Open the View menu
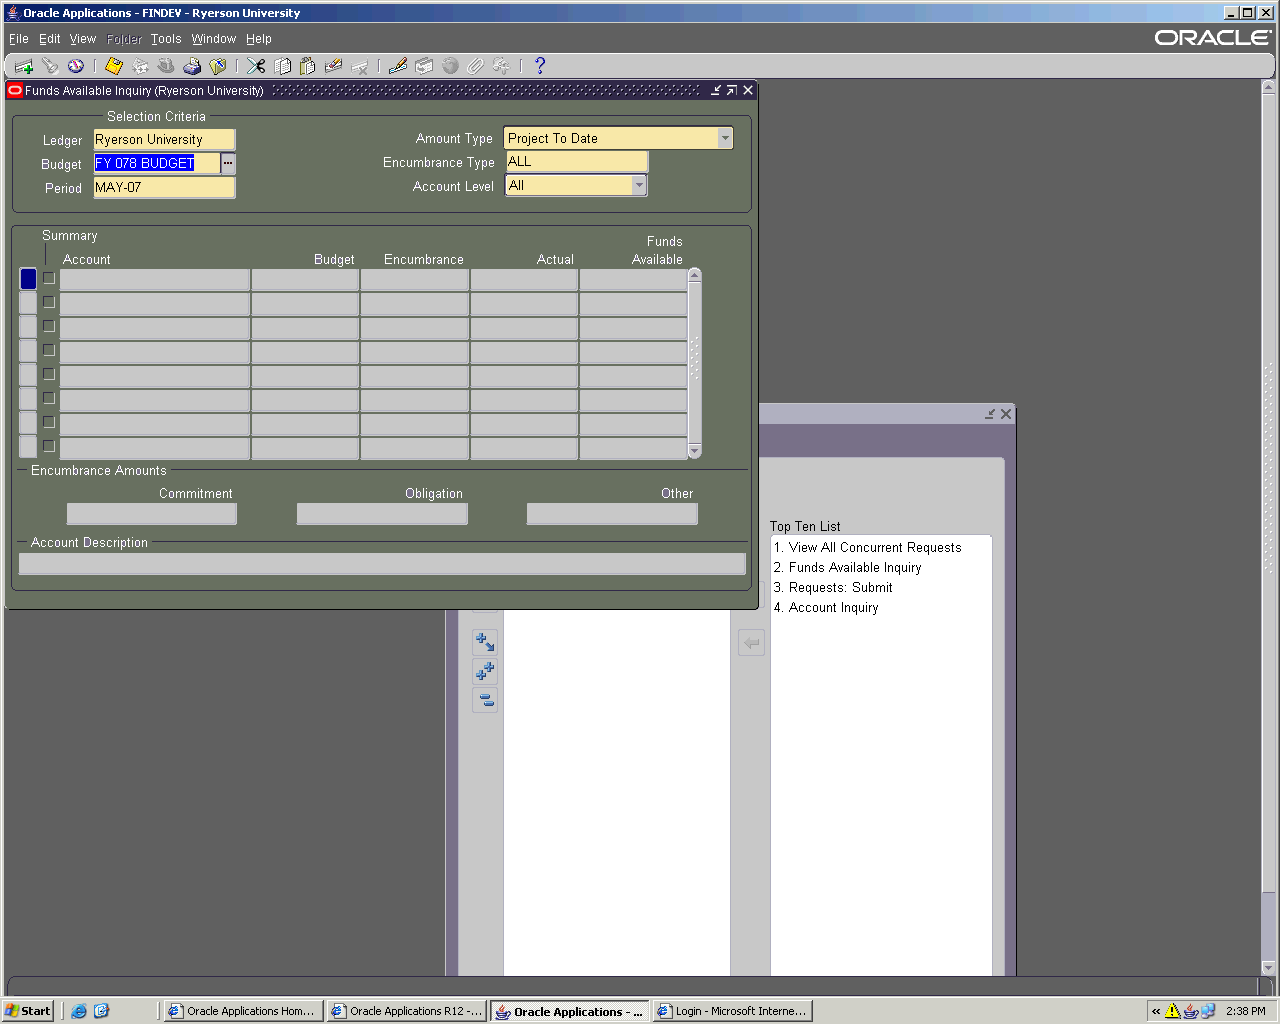Image resolution: width=1280 pixels, height=1024 pixels. (x=82, y=39)
